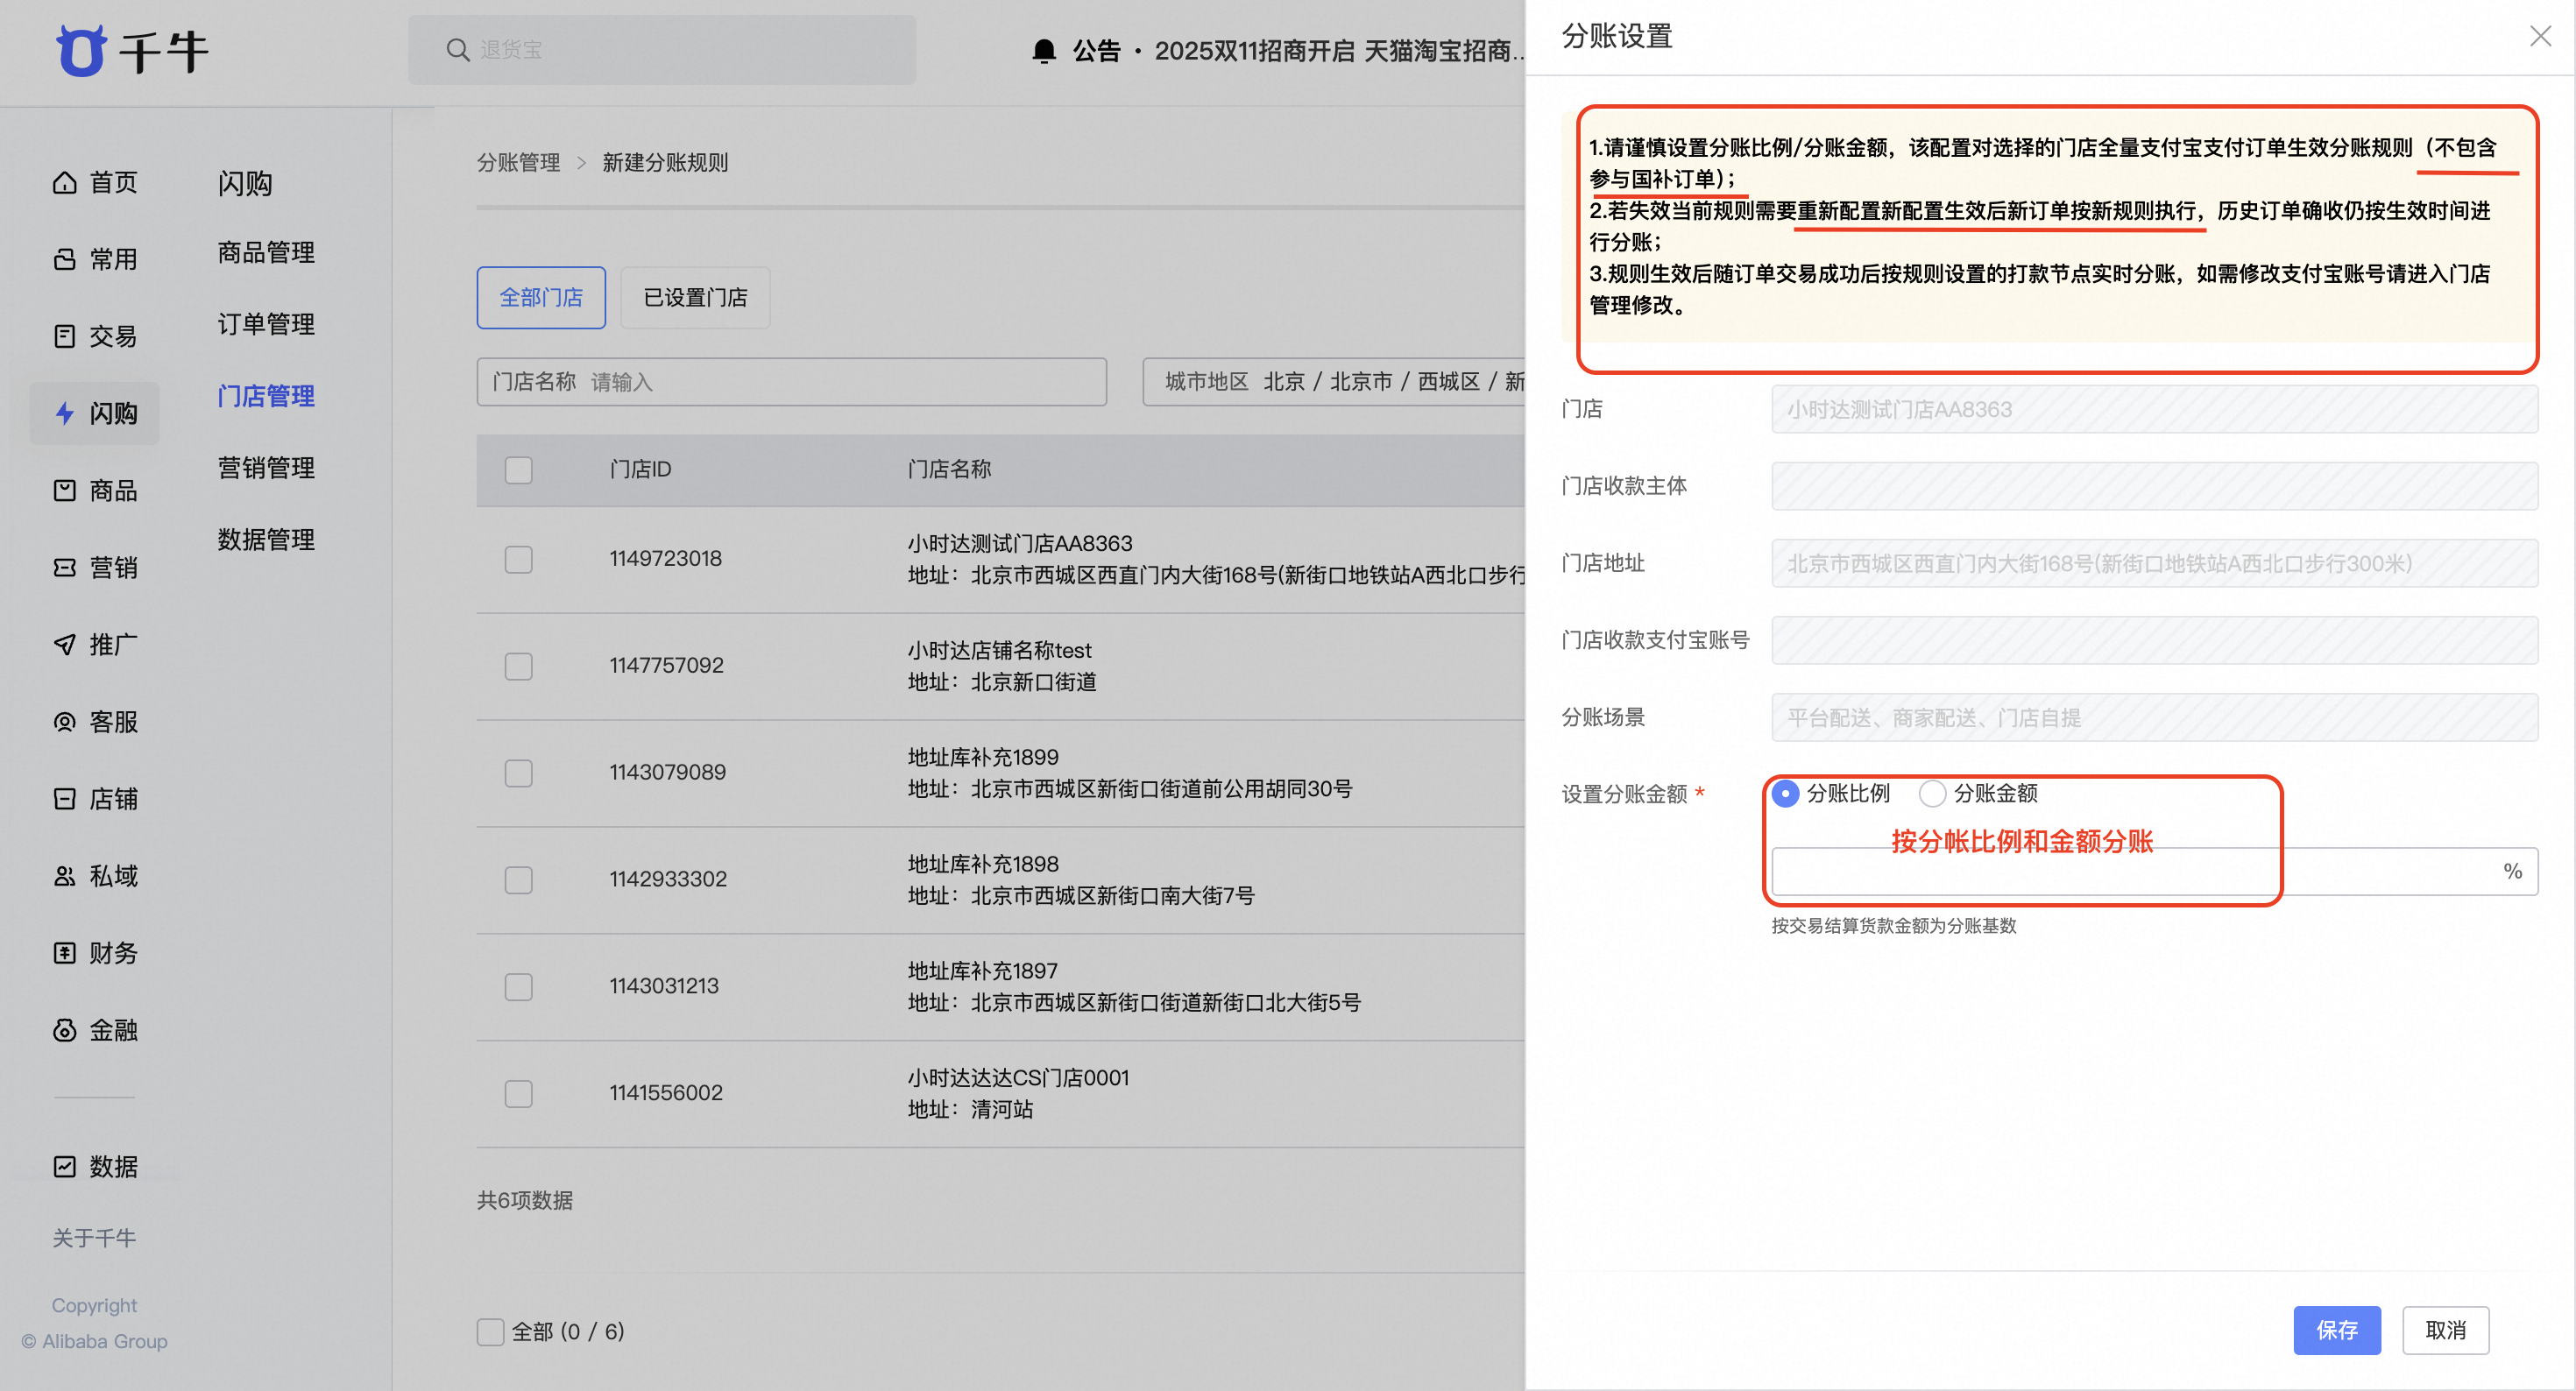The image size is (2576, 1391).
Task: Click the home icon in the sidebar
Action: click(x=65, y=183)
